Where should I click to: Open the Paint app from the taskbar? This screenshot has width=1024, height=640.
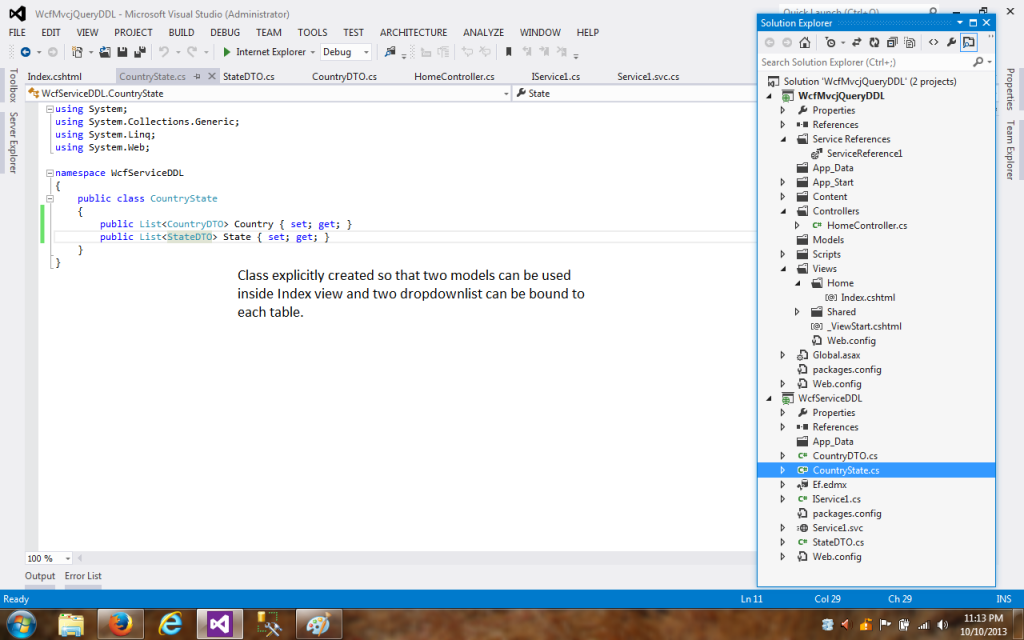[319, 624]
